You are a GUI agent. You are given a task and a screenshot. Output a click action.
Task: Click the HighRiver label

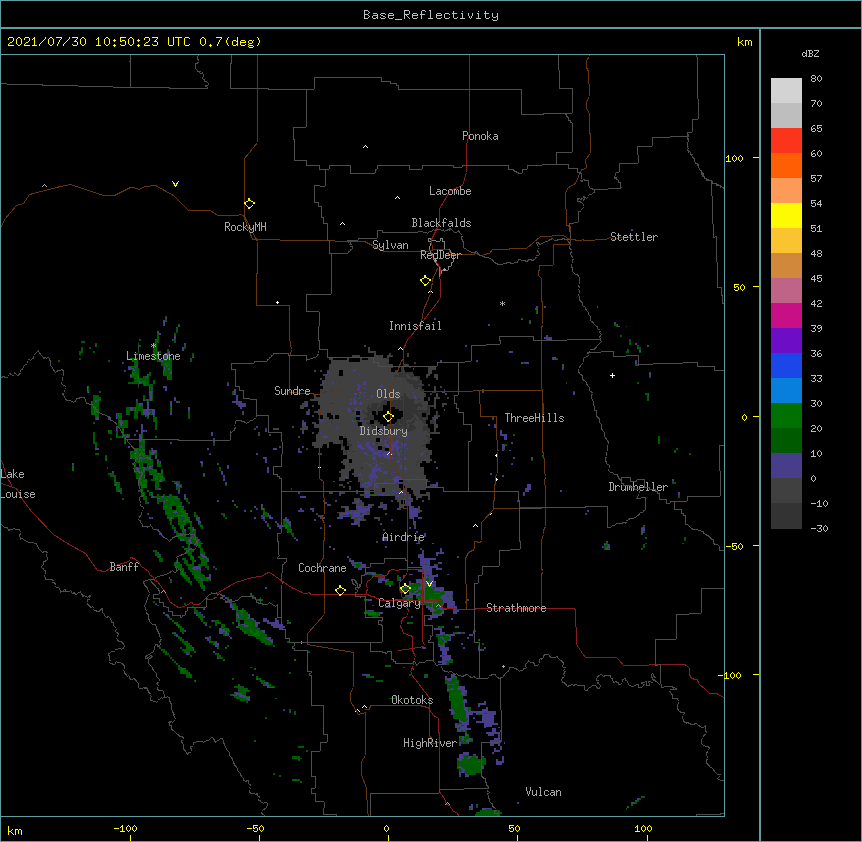430,743
